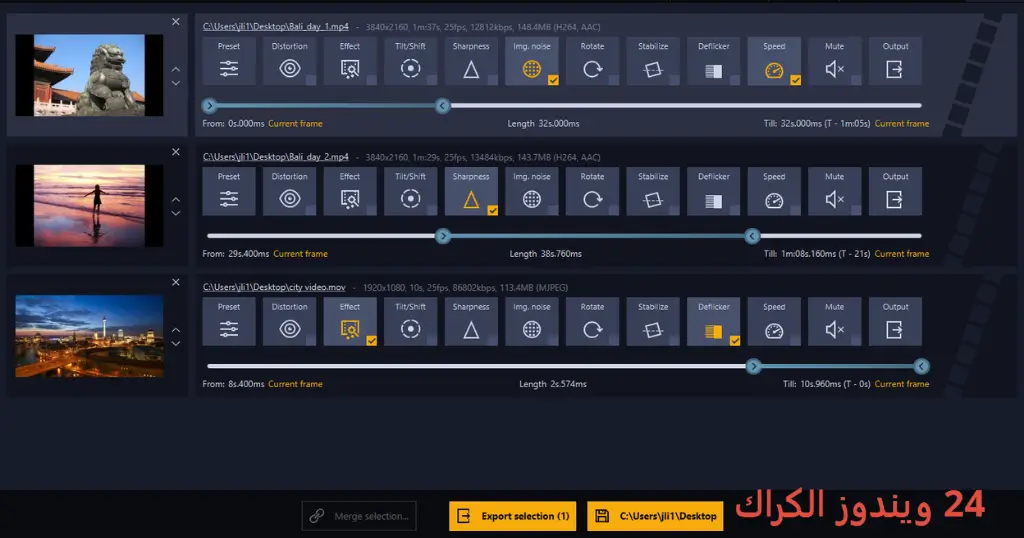
Task: Move Bali_day_2.mp4 up with chevron
Action: 176,199
